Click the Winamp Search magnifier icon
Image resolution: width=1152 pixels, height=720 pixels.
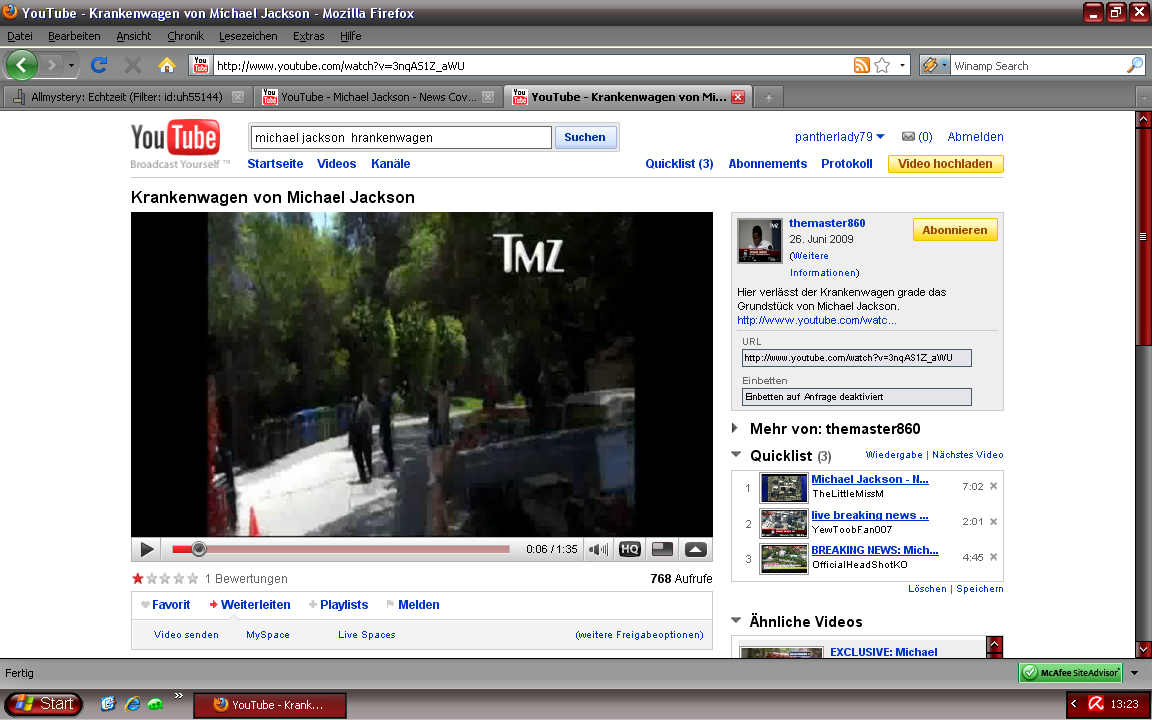click(x=1135, y=65)
